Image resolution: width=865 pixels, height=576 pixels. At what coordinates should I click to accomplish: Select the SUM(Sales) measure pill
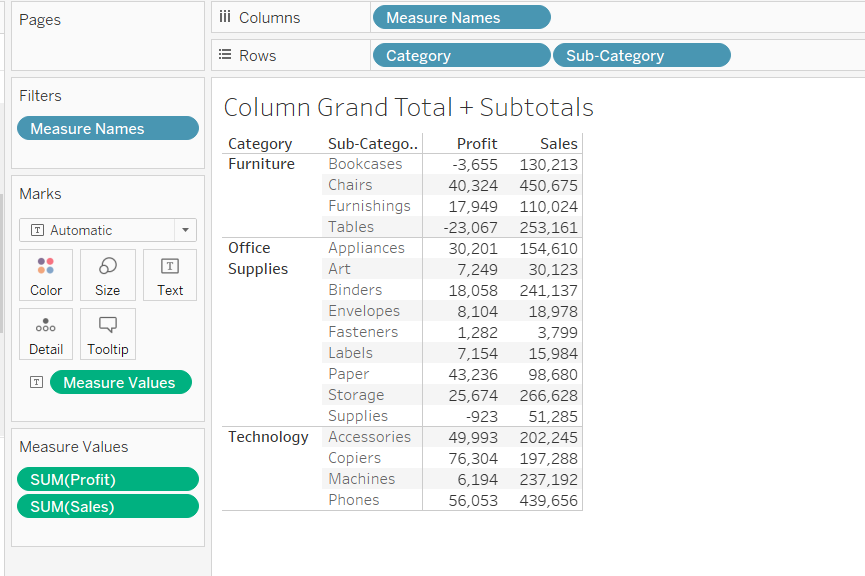pyautogui.click(x=108, y=506)
